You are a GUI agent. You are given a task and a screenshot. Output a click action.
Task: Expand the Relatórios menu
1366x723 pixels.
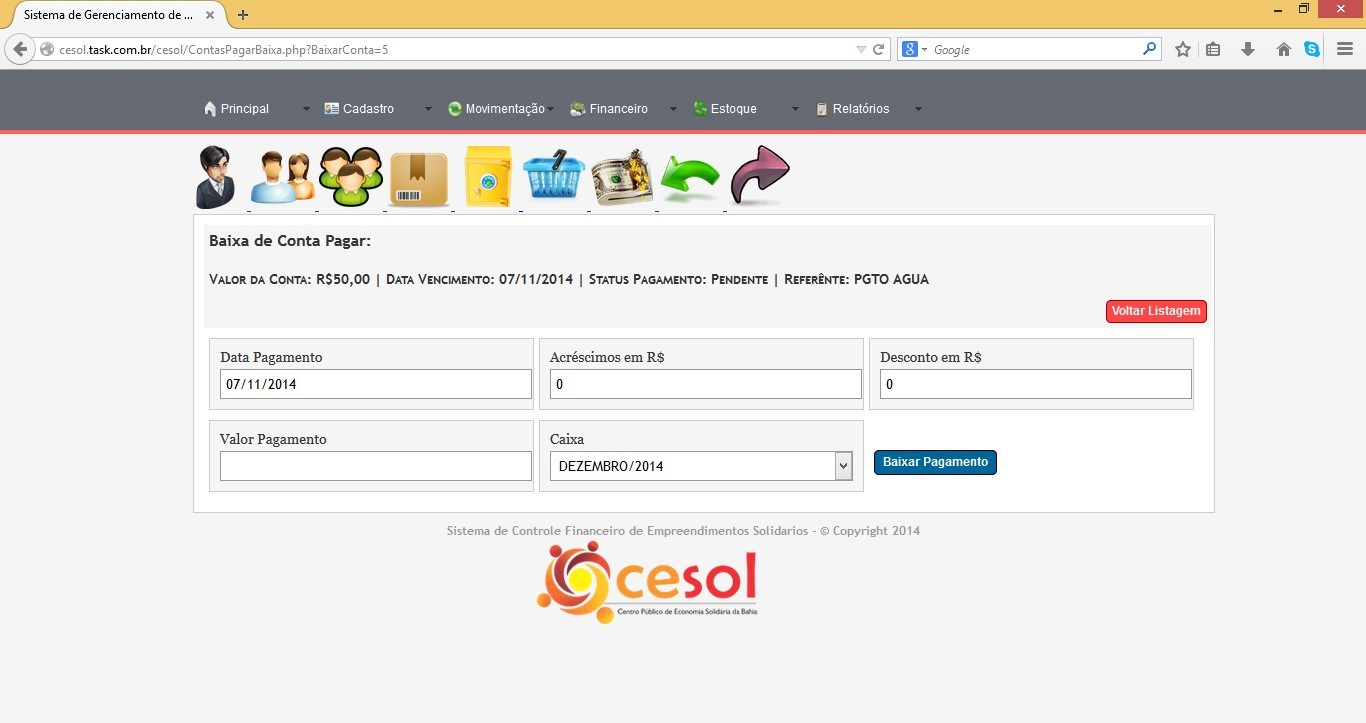860,109
